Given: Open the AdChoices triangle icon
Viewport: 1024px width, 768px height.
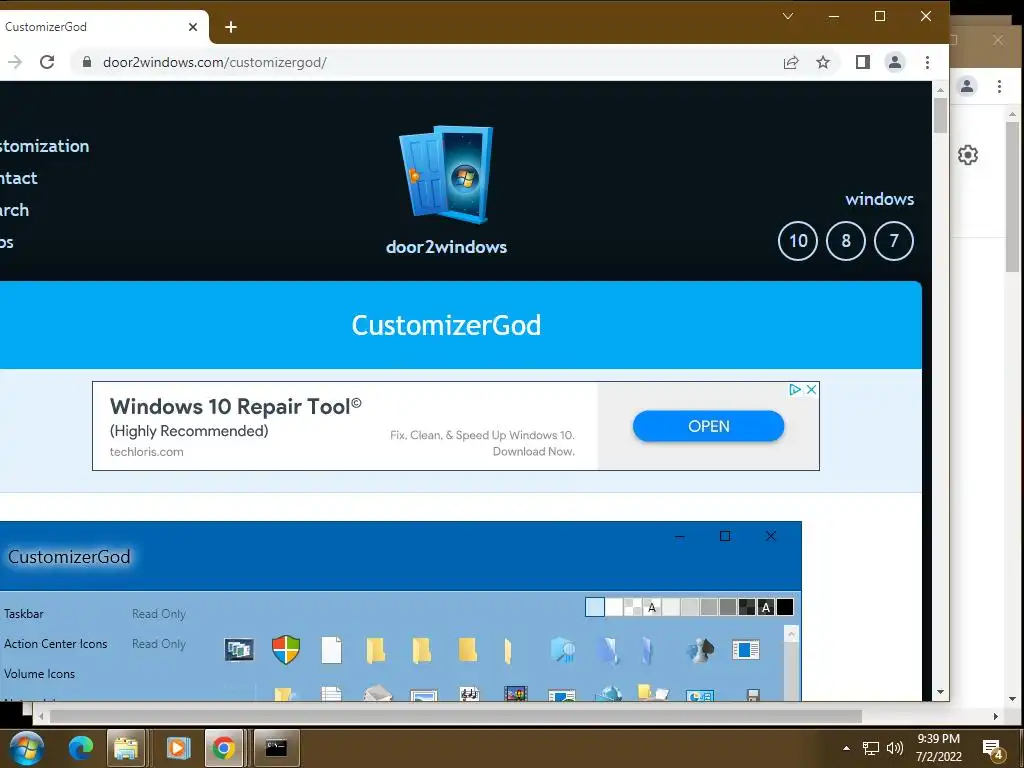Looking at the screenshot, I should pyautogui.click(x=795, y=389).
